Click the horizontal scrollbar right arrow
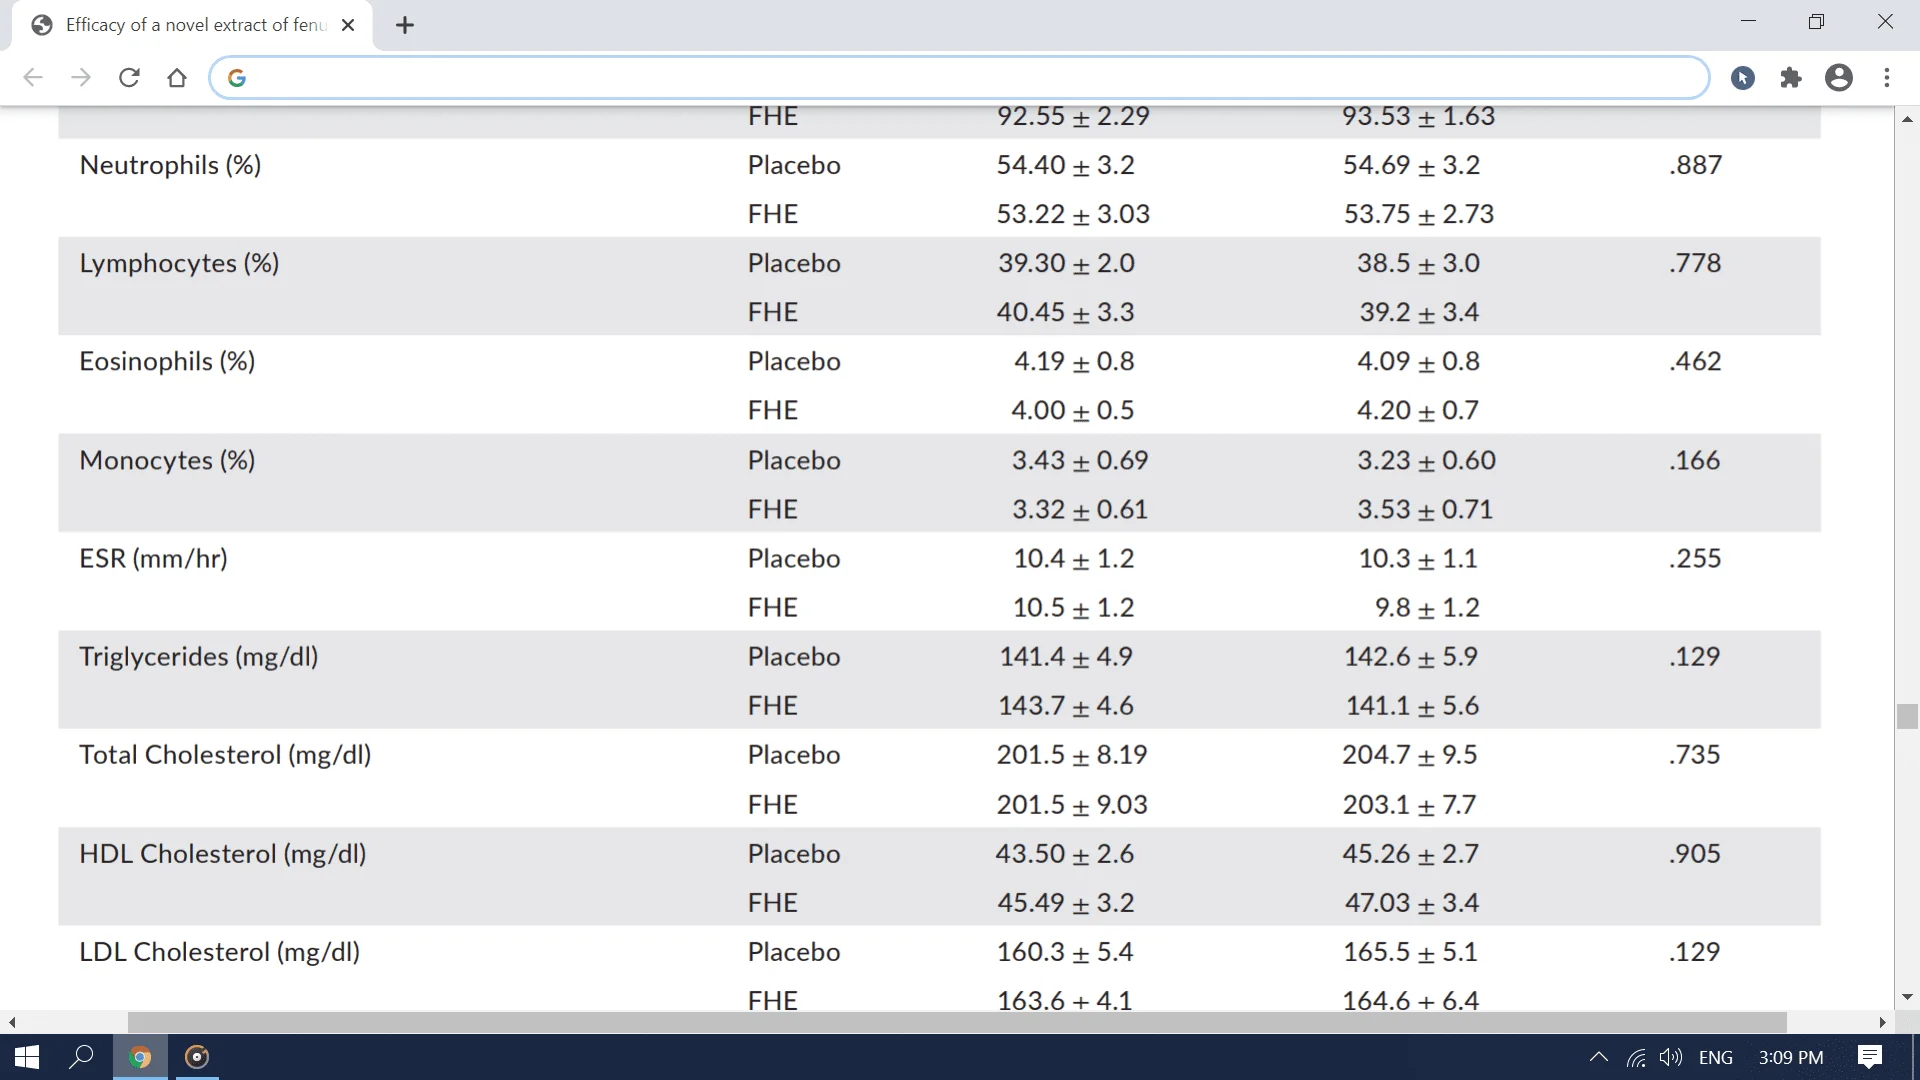This screenshot has height=1080, width=1920. tap(1882, 1022)
